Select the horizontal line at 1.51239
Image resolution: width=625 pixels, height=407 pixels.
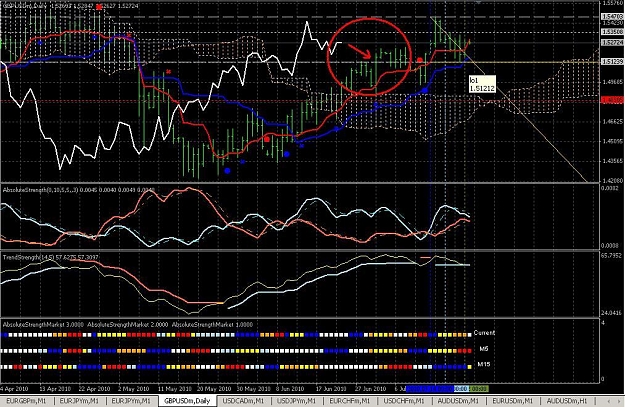(299, 62)
